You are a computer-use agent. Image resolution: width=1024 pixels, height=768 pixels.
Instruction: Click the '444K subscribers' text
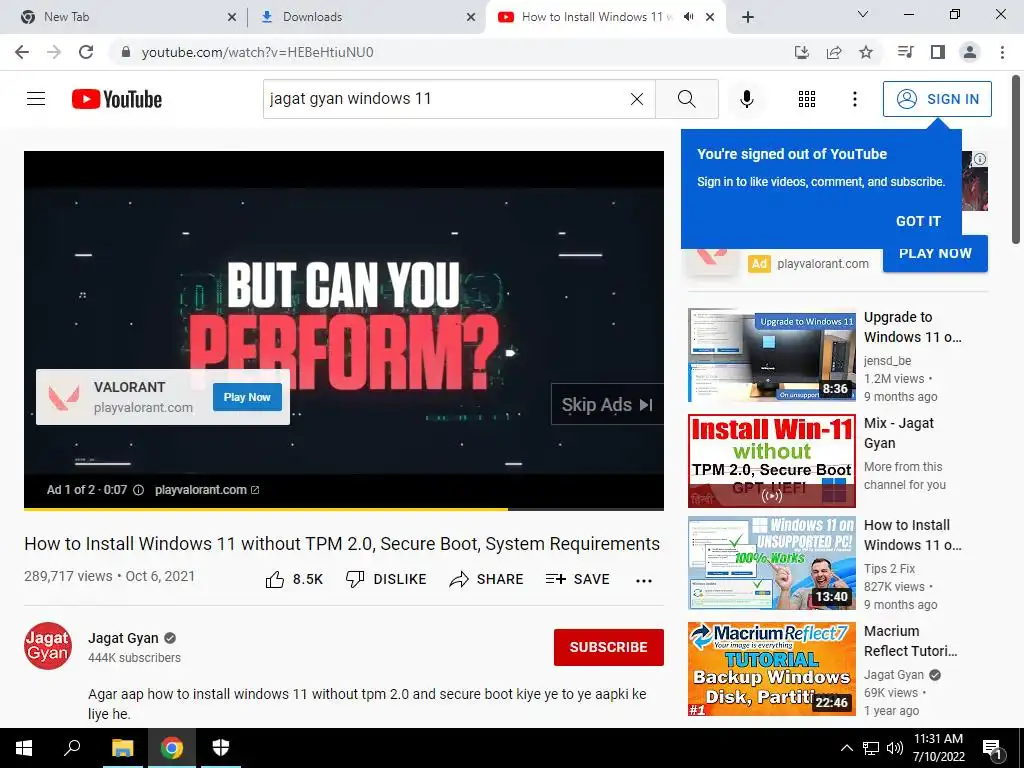[x=135, y=658]
